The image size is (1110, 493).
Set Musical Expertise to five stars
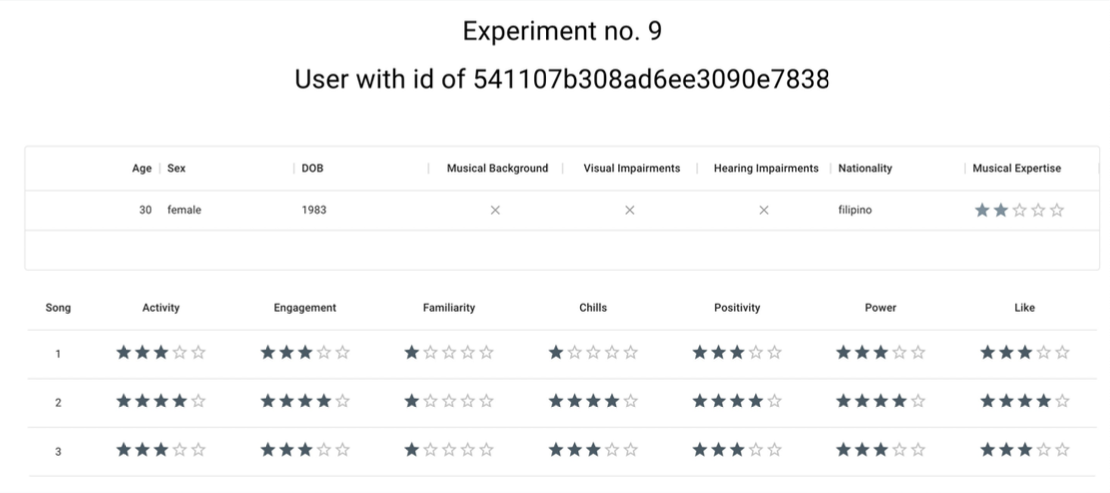[1057, 210]
